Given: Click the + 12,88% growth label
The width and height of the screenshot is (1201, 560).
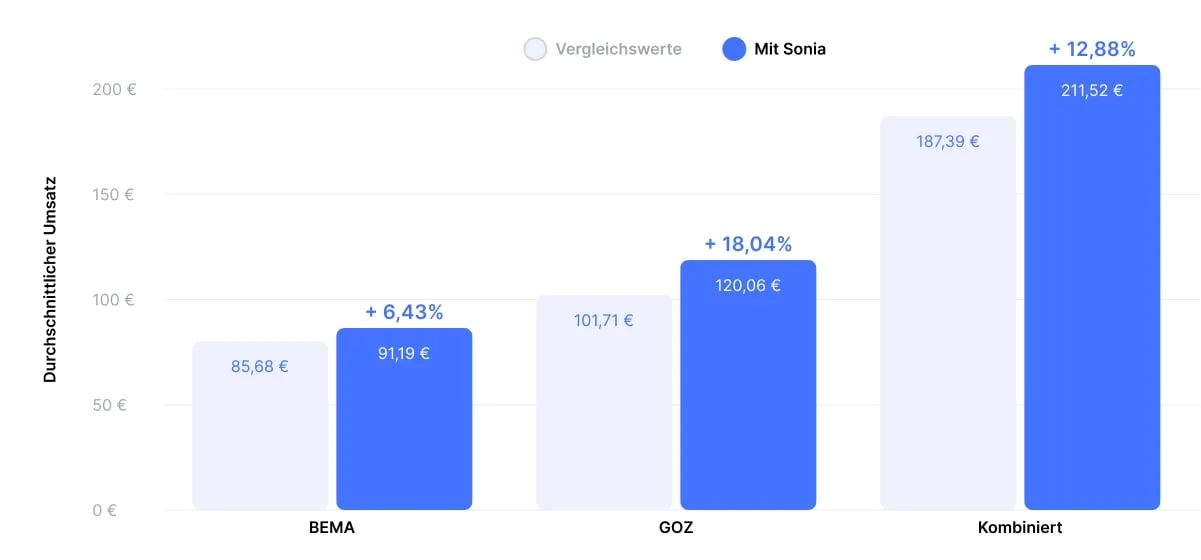Looking at the screenshot, I should (x=1092, y=49).
